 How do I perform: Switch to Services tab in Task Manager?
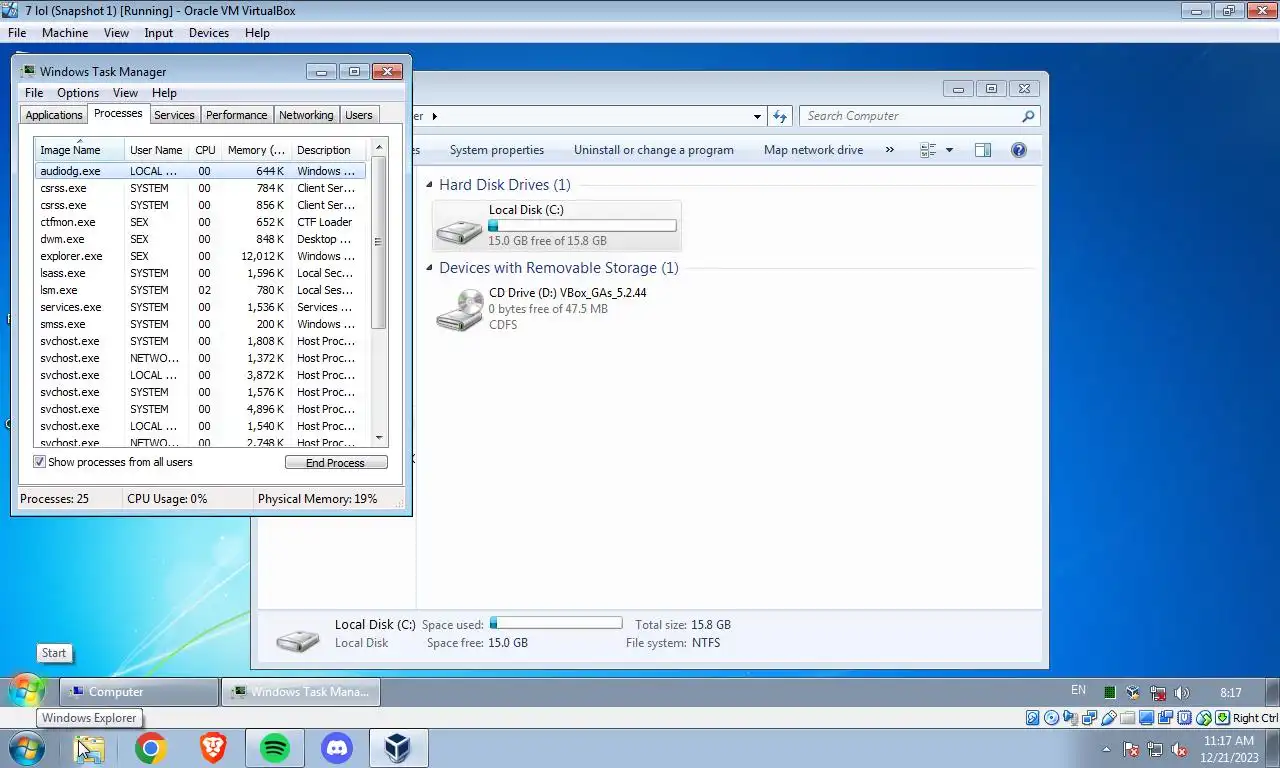pyautogui.click(x=174, y=115)
